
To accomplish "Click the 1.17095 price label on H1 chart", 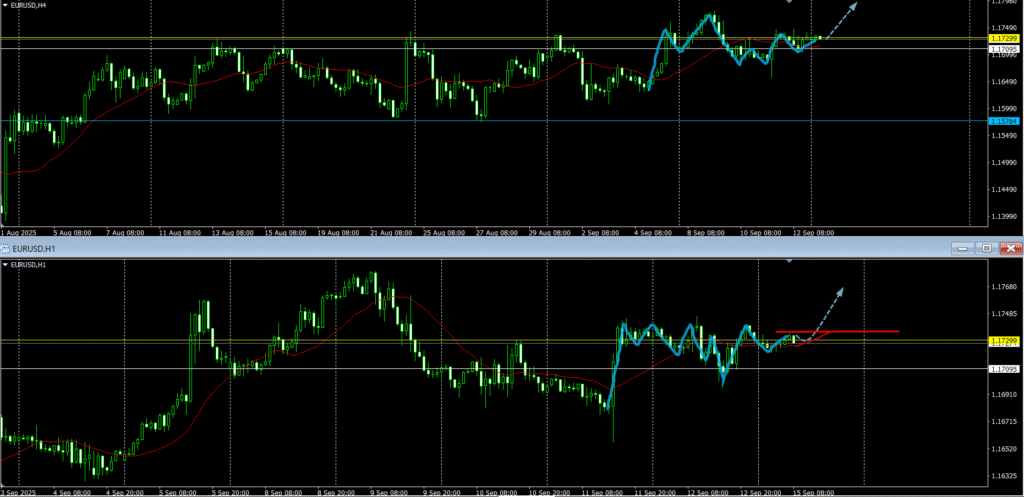I will click(1003, 369).
